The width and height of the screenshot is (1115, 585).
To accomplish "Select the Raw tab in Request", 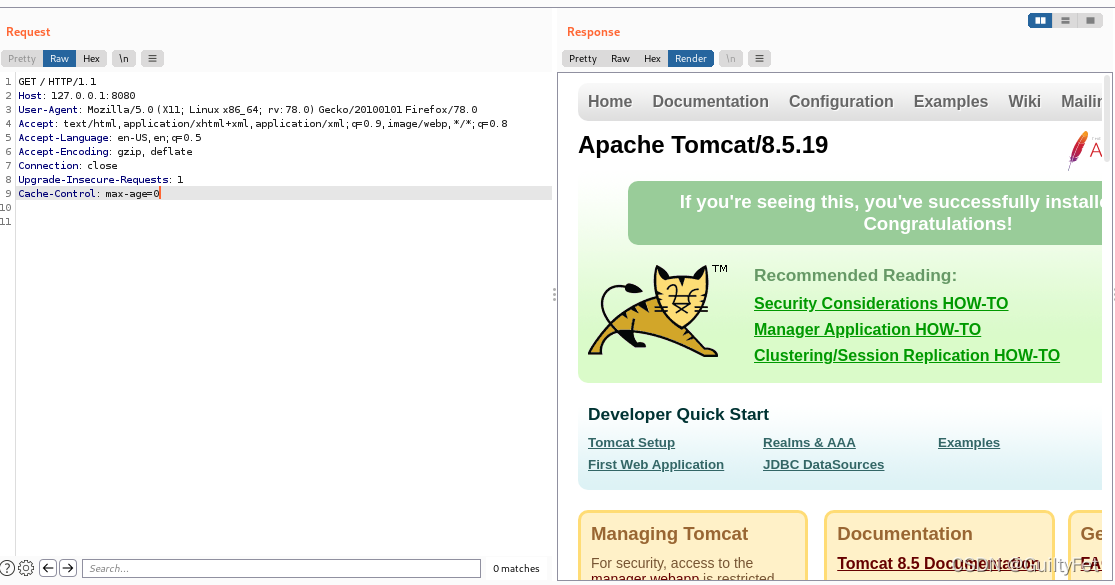I will coord(60,58).
